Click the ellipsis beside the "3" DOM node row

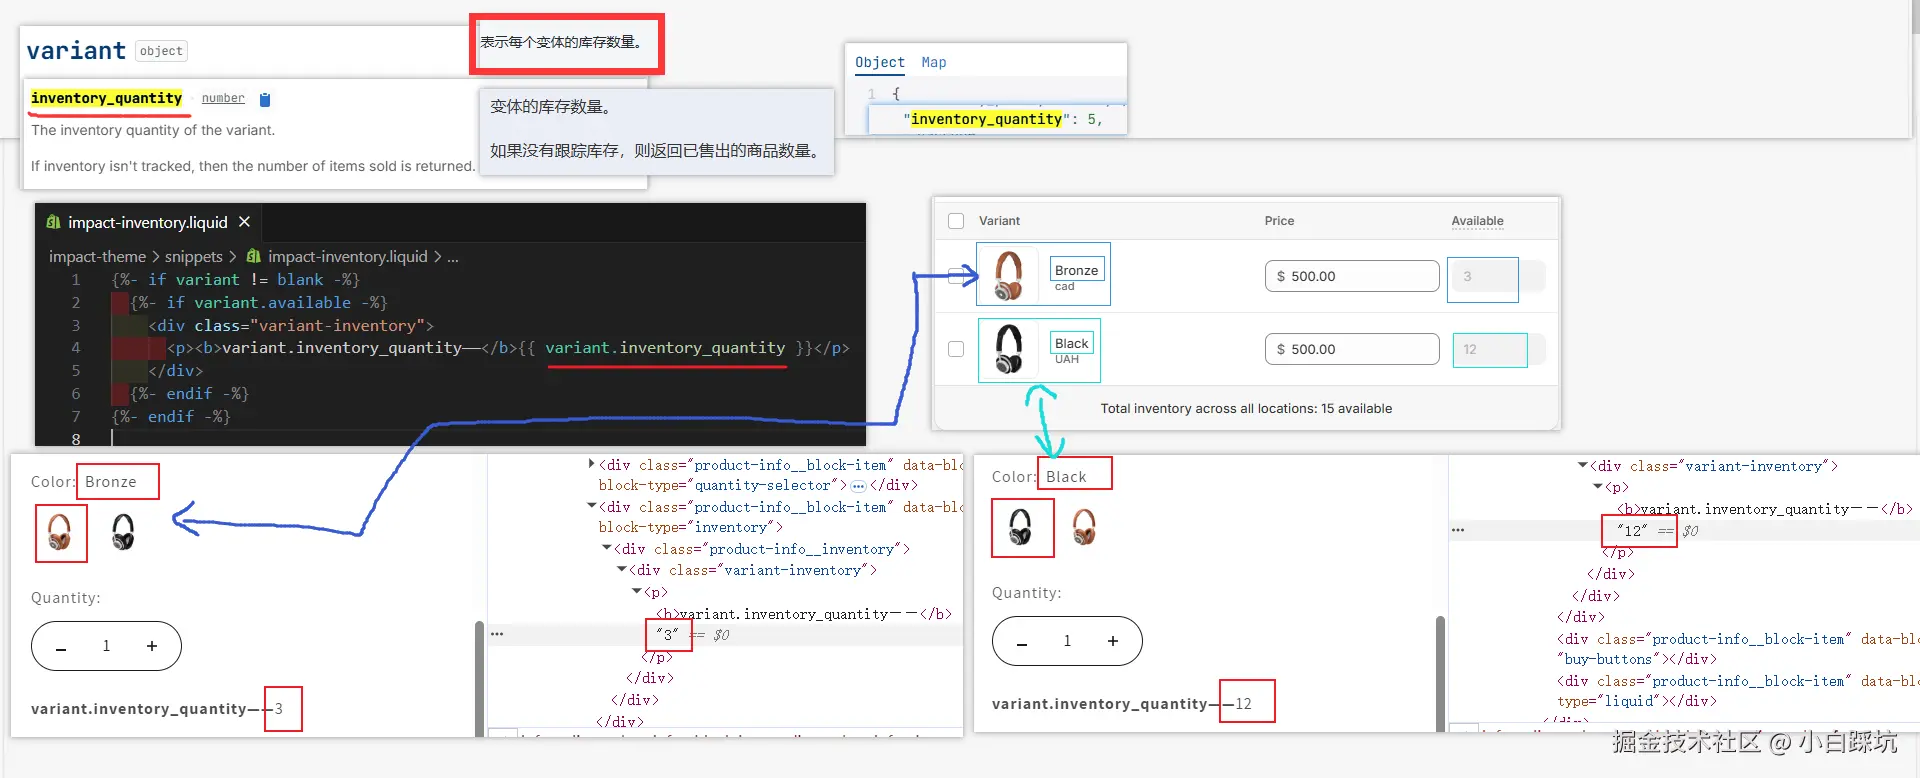[x=497, y=634]
